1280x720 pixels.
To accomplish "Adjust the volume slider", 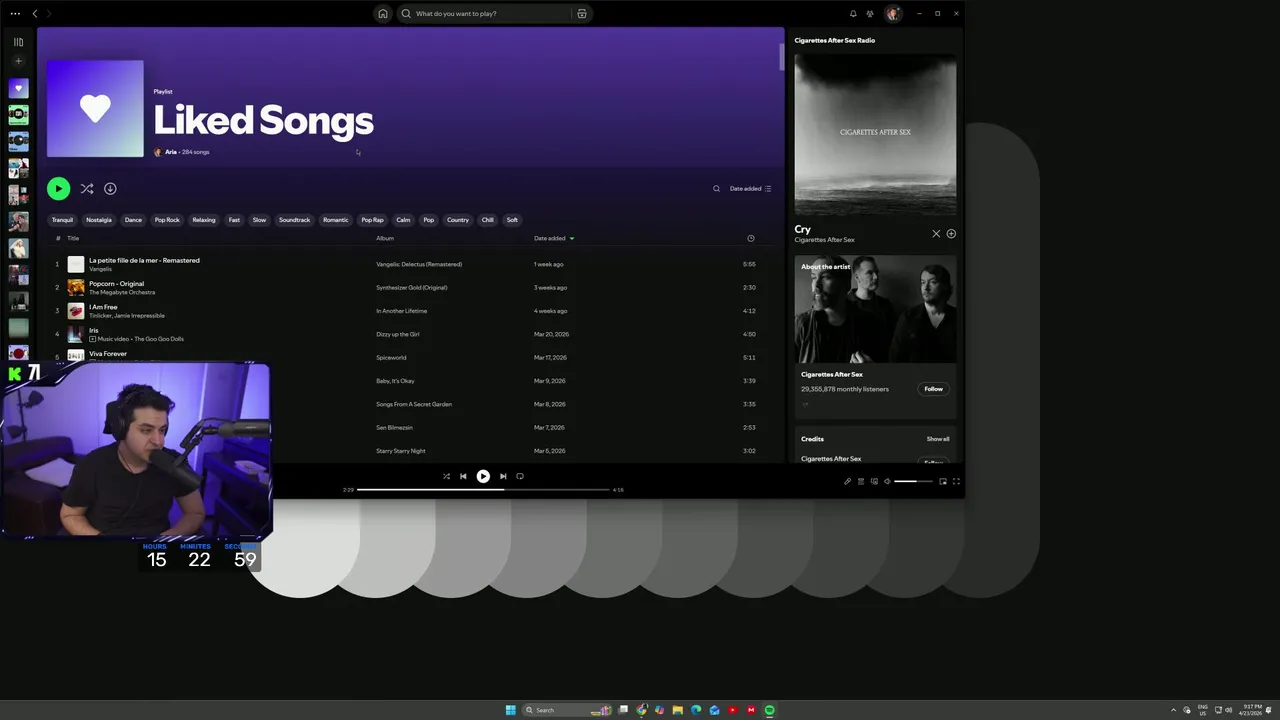I will [913, 482].
